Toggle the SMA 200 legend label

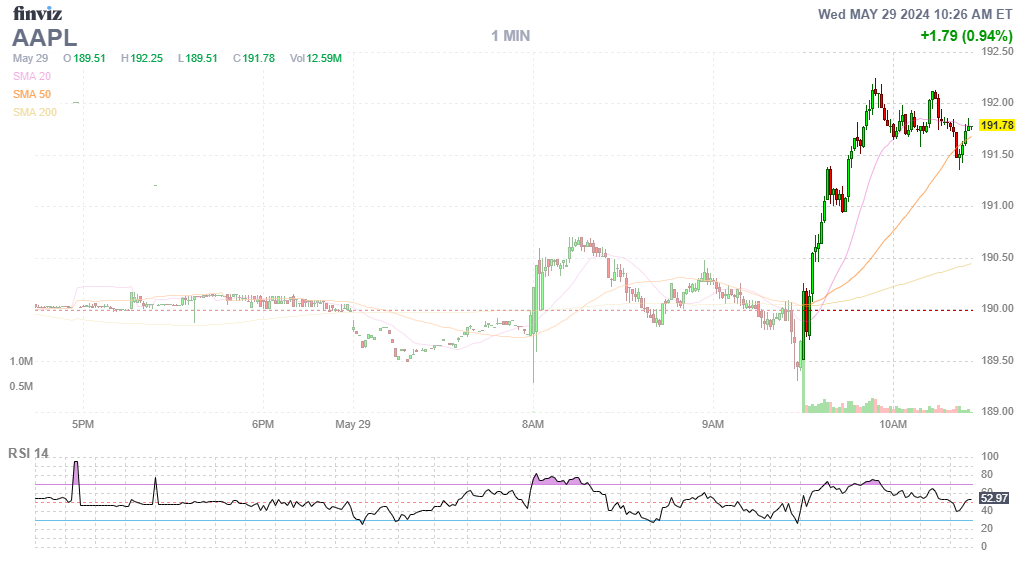pos(35,112)
